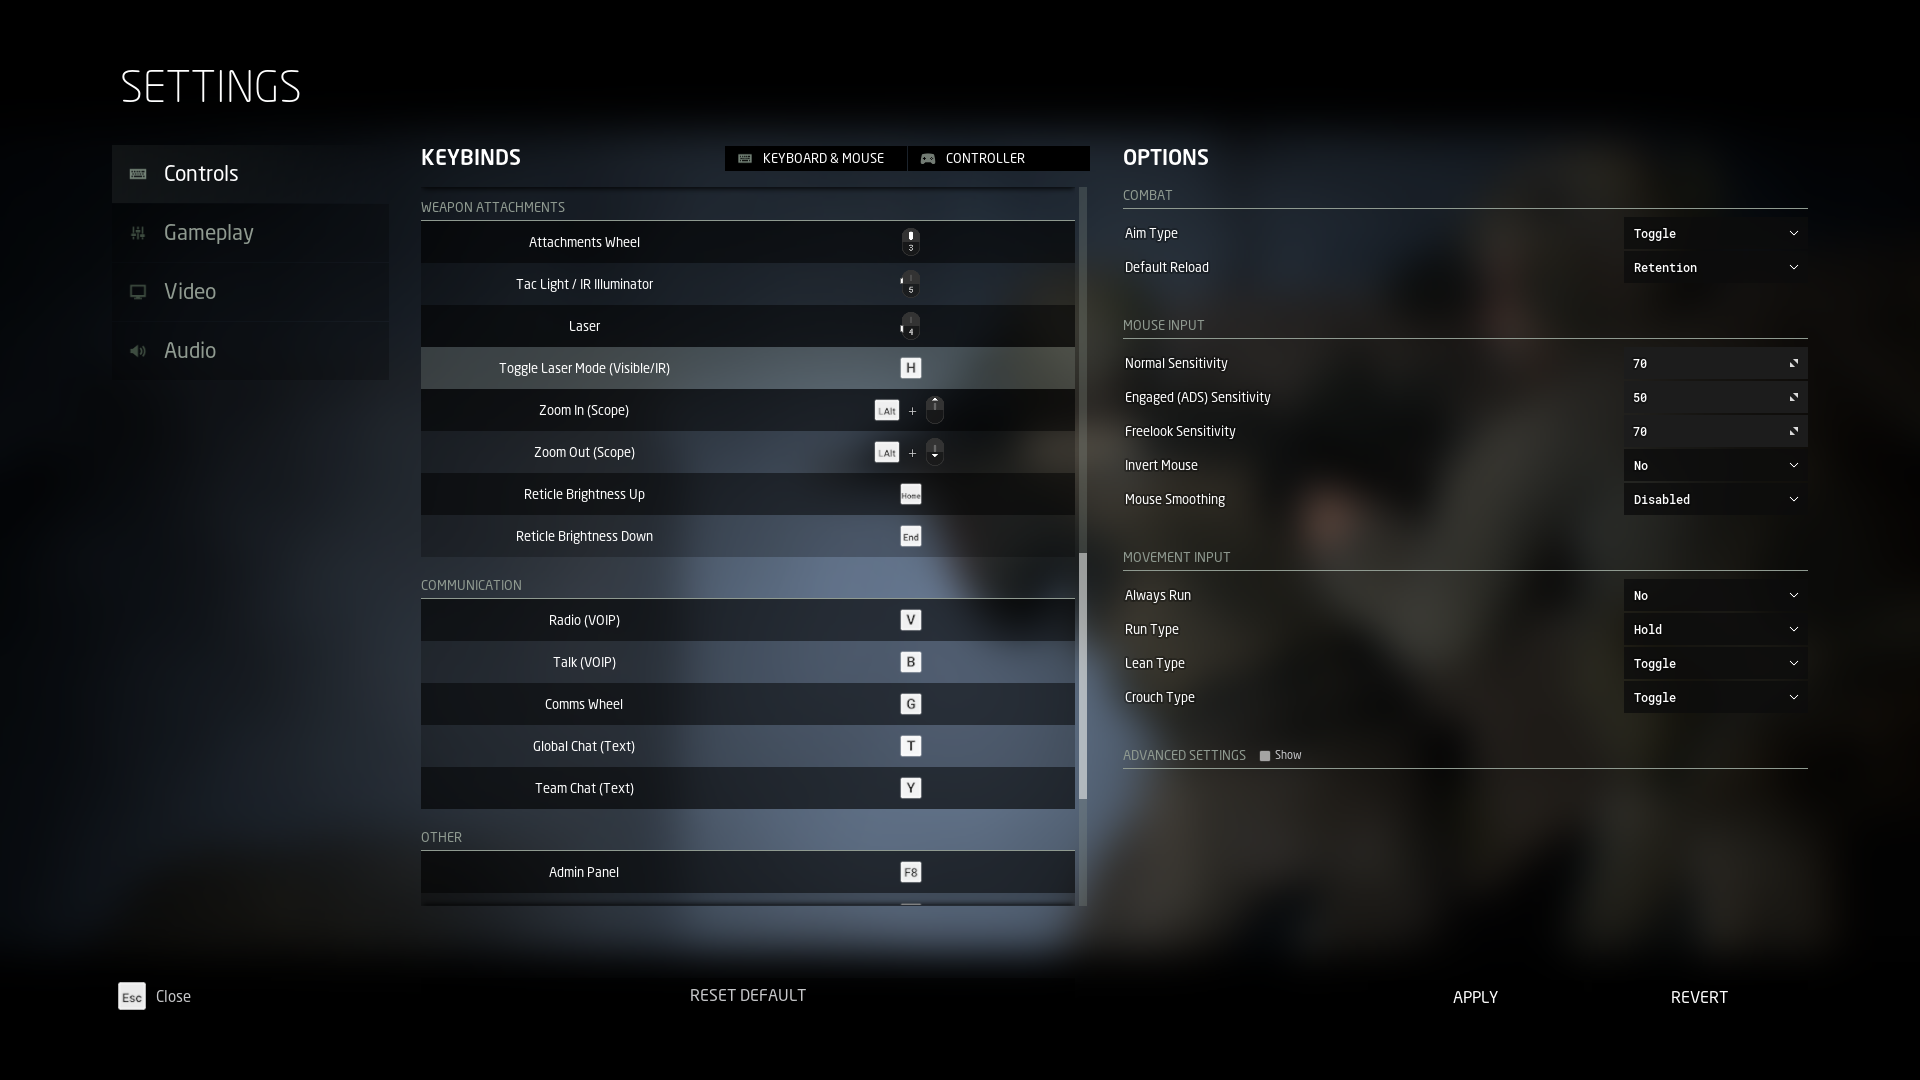
Task: Toggle the Advanced Settings Show checkbox
Action: coord(1263,754)
